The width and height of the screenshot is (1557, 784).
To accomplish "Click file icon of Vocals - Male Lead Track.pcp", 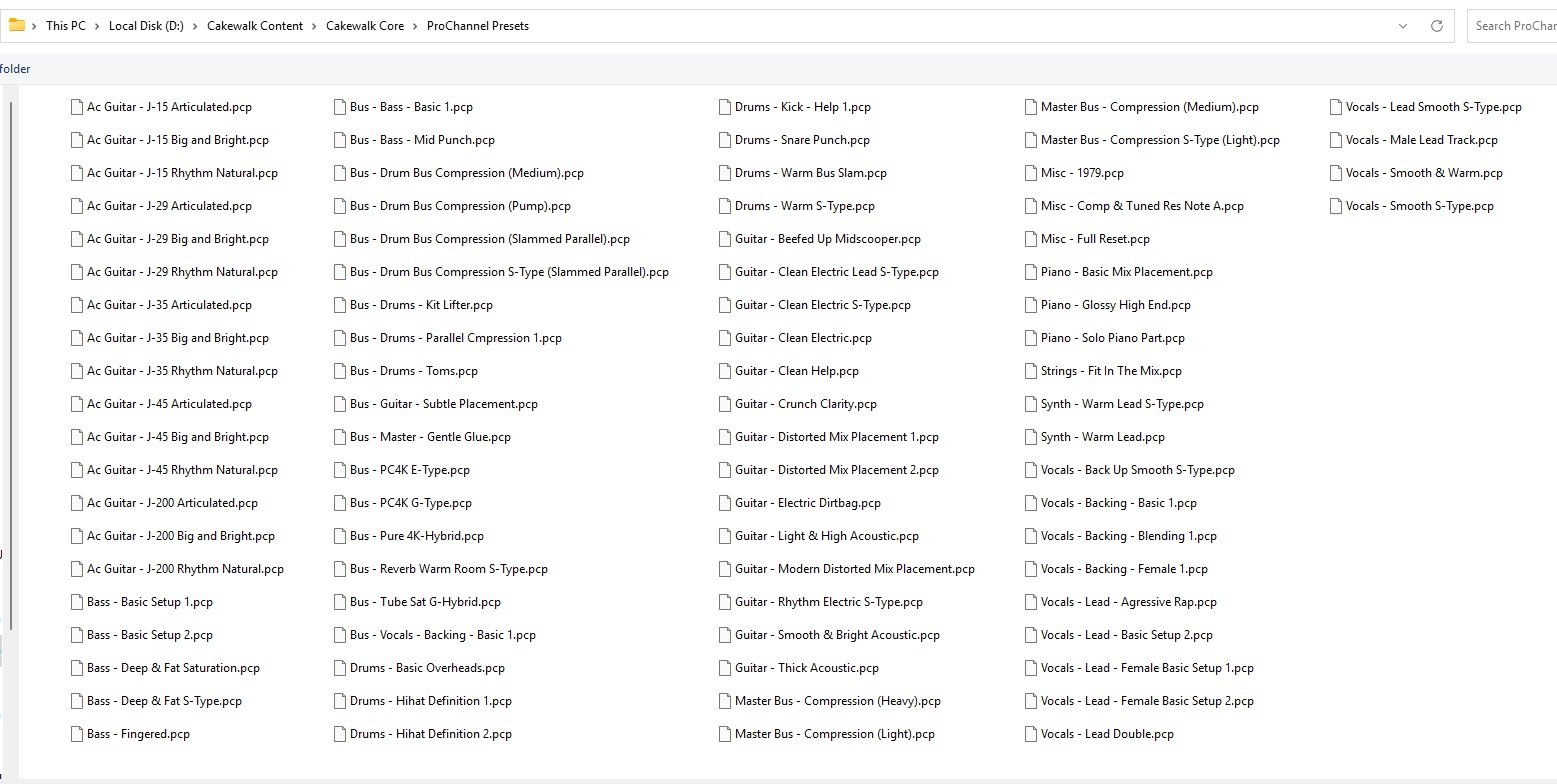I will (1336, 140).
